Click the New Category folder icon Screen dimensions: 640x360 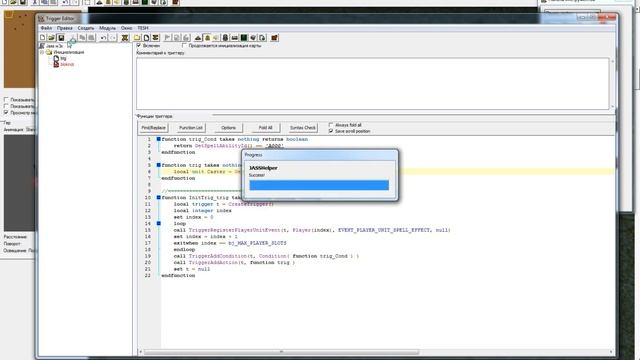click(x=137, y=38)
